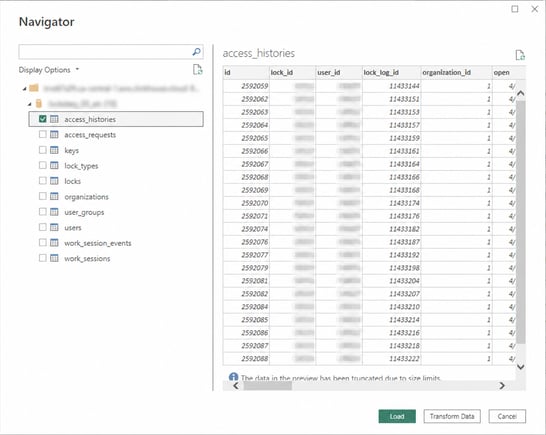Click the database icon in tree
Viewport: 546px width, 435px height.
click(39, 103)
